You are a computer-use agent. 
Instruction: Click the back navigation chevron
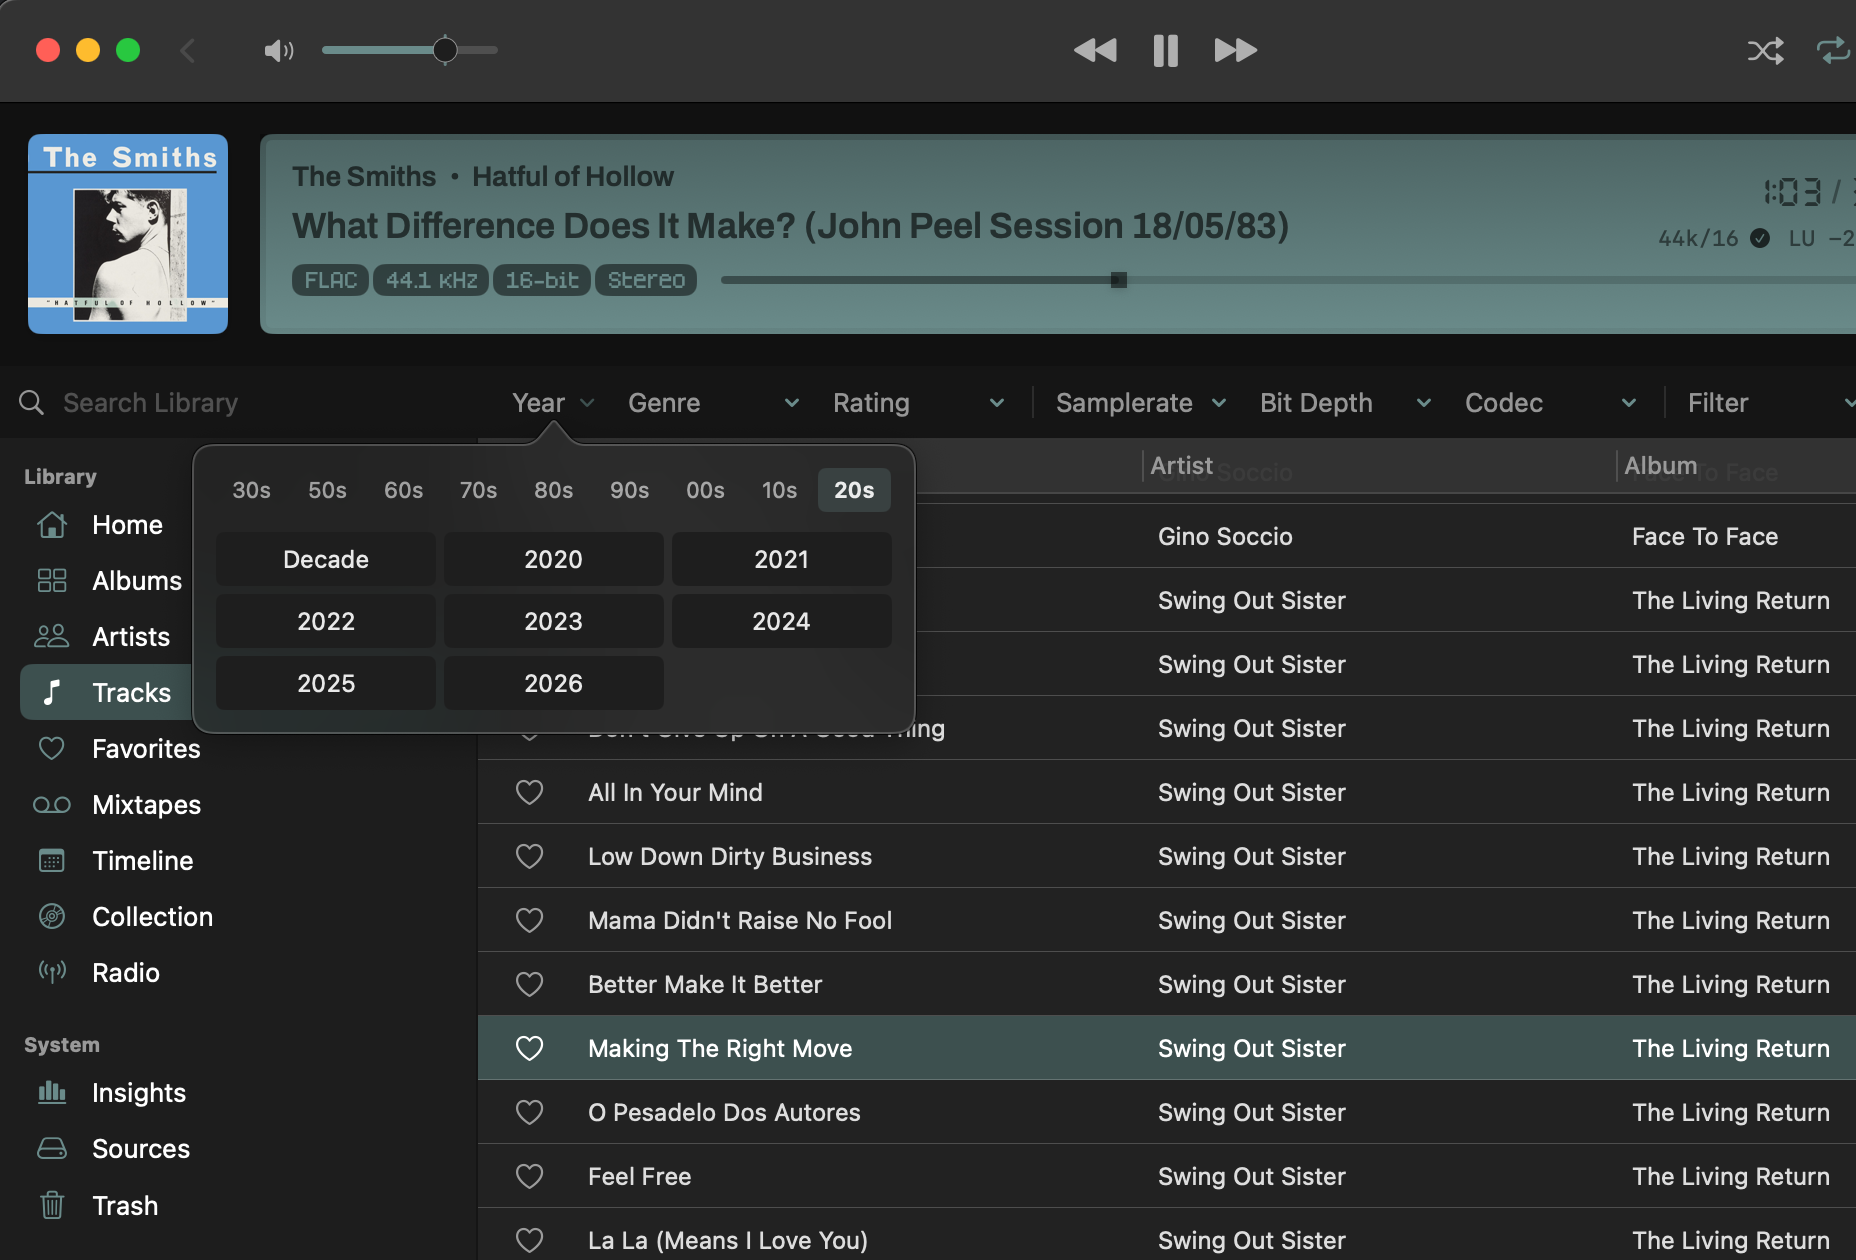pyautogui.click(x=187, y=50)
